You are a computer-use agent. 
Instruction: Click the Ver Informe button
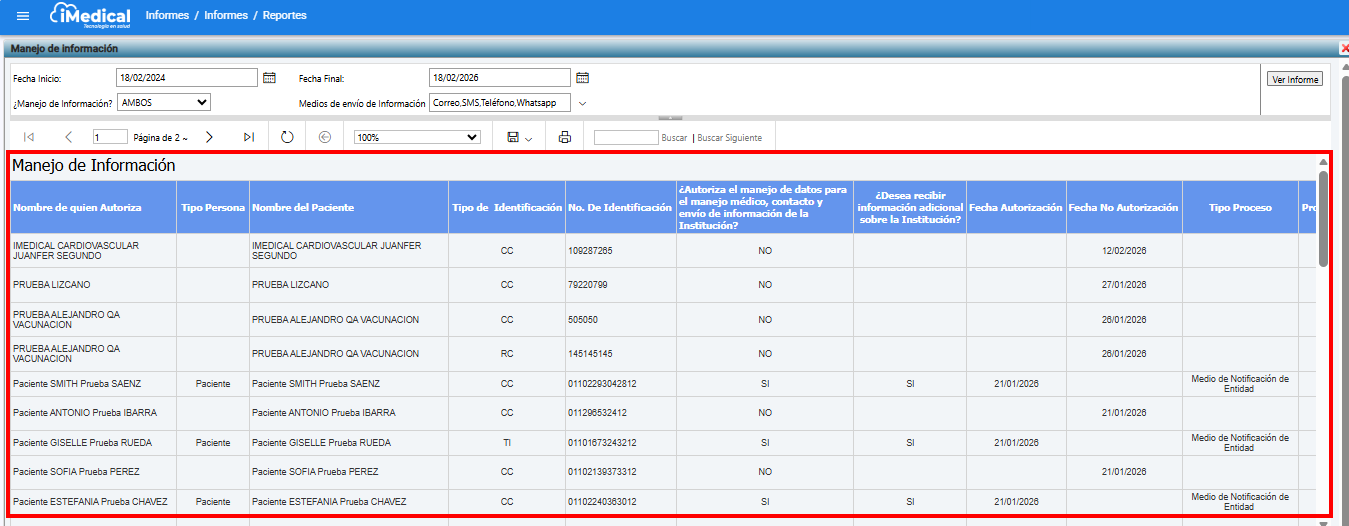pyautogui.click(x=1294, y=79)
